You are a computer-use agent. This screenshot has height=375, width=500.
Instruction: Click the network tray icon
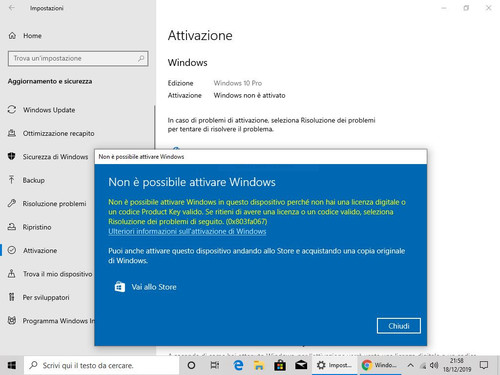(423, 366)
